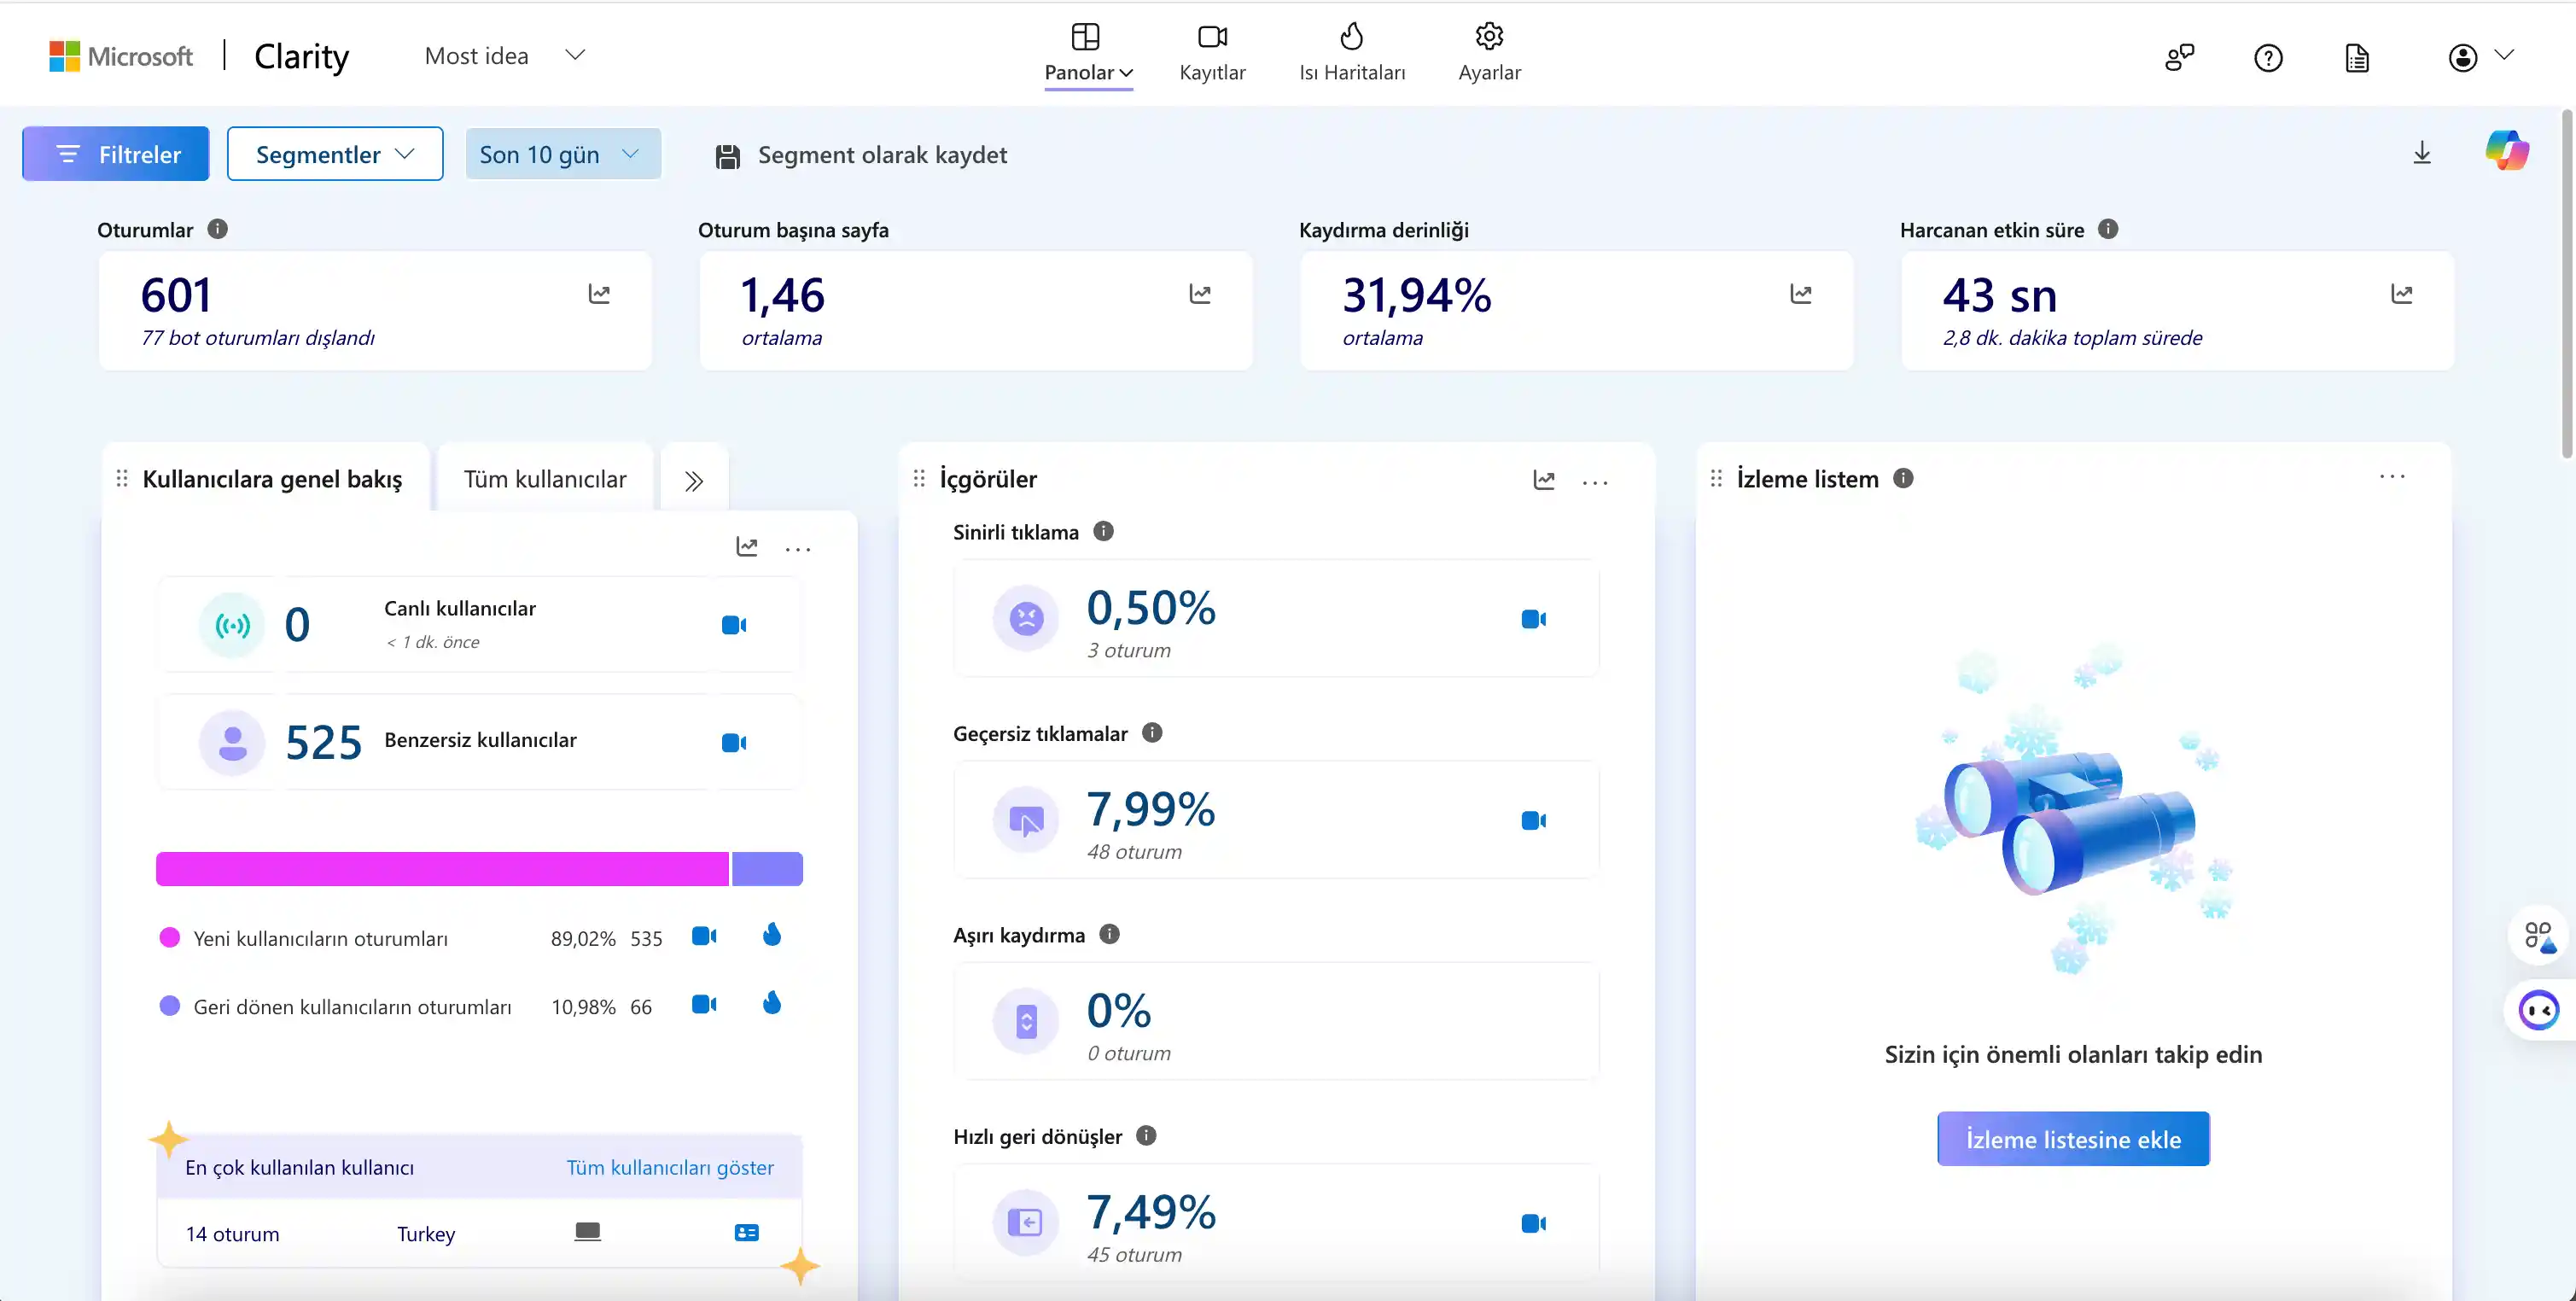Open the help question mark icon
Screen dimensions: 2576x1301
coord(2268,58)
